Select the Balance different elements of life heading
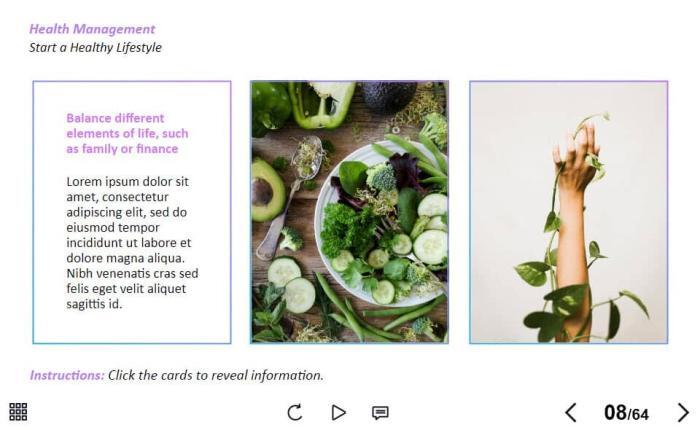The height and width of the screenshot is (430, 700). [x=127, y=134]
